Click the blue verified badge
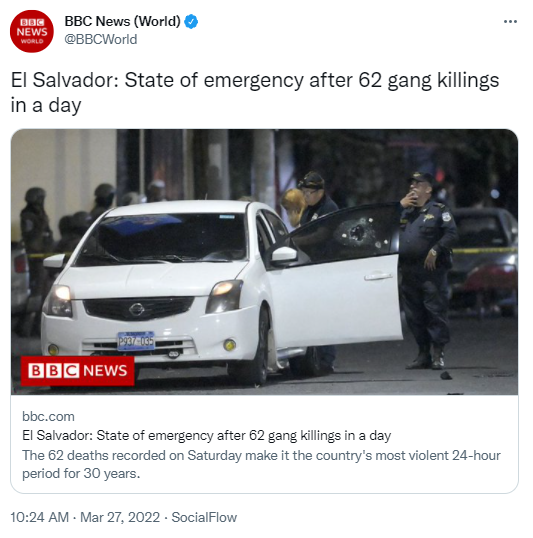Screen dimensions: 533x538 pyautogui.click(x=191, y=22)
